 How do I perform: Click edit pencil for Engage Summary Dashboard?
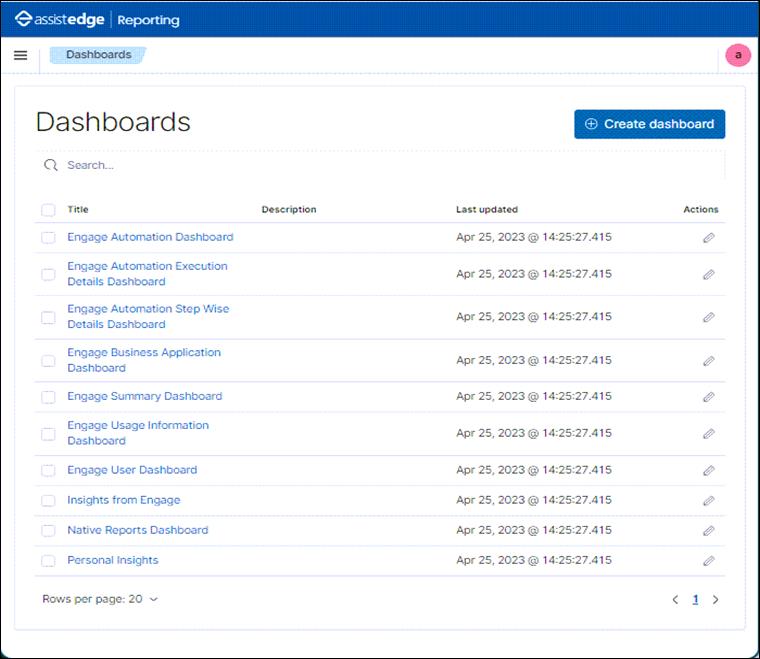(x=709, y=397)
